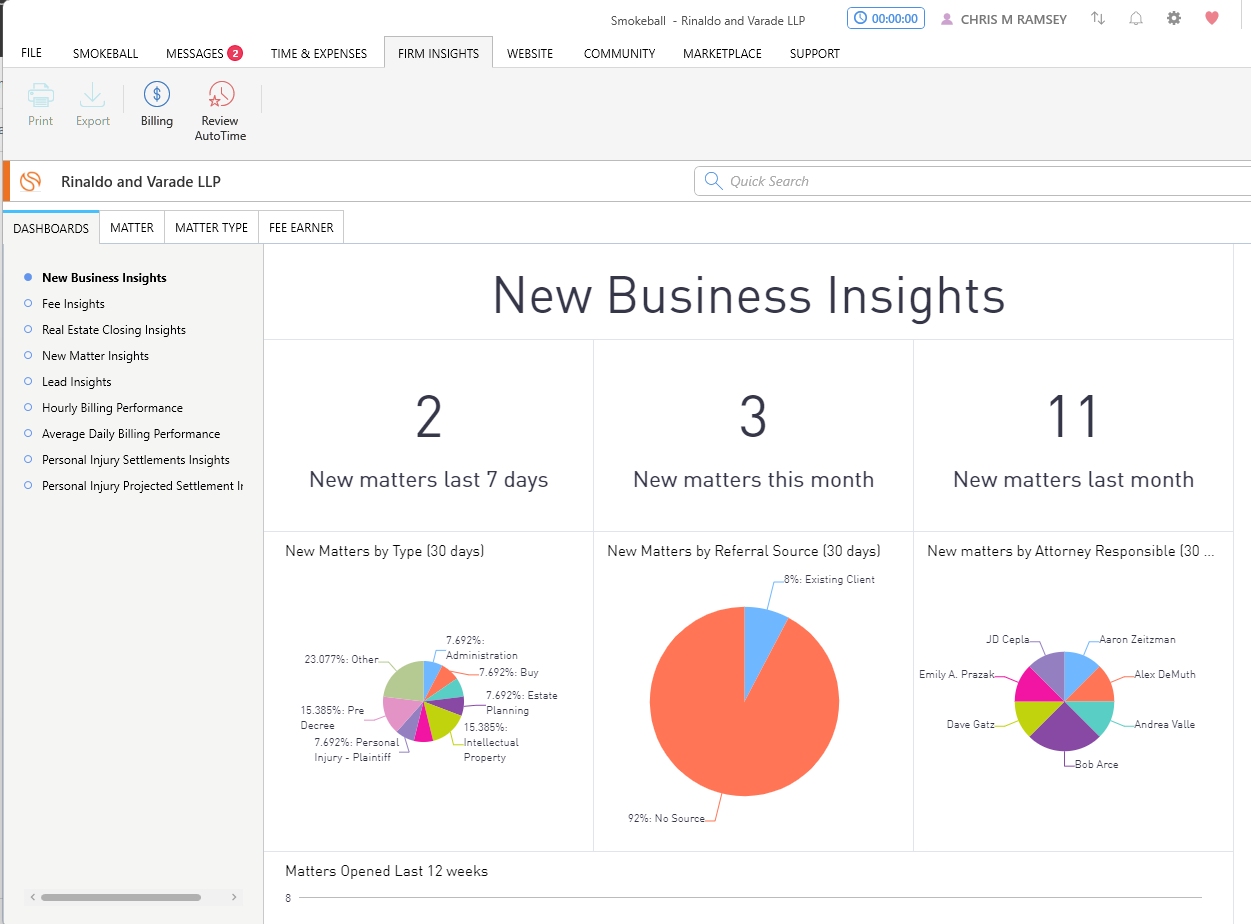Click the Export icon in the ribbon
This screenshot has height=924, width=1251.
click(x=93, y=104)
